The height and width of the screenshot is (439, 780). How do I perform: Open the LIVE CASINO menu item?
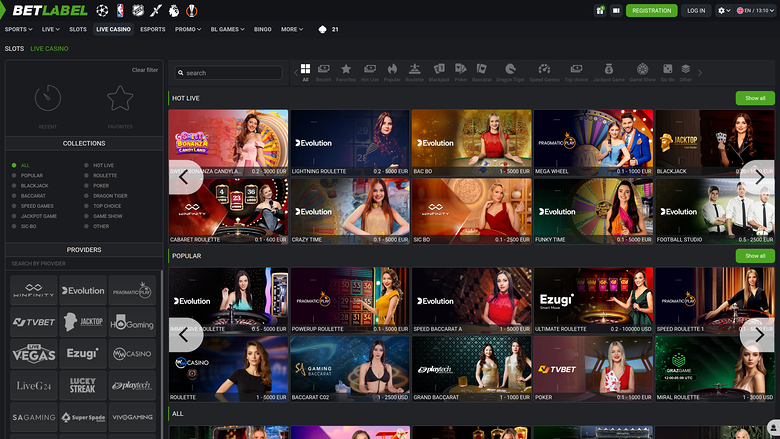click(113, 29)
